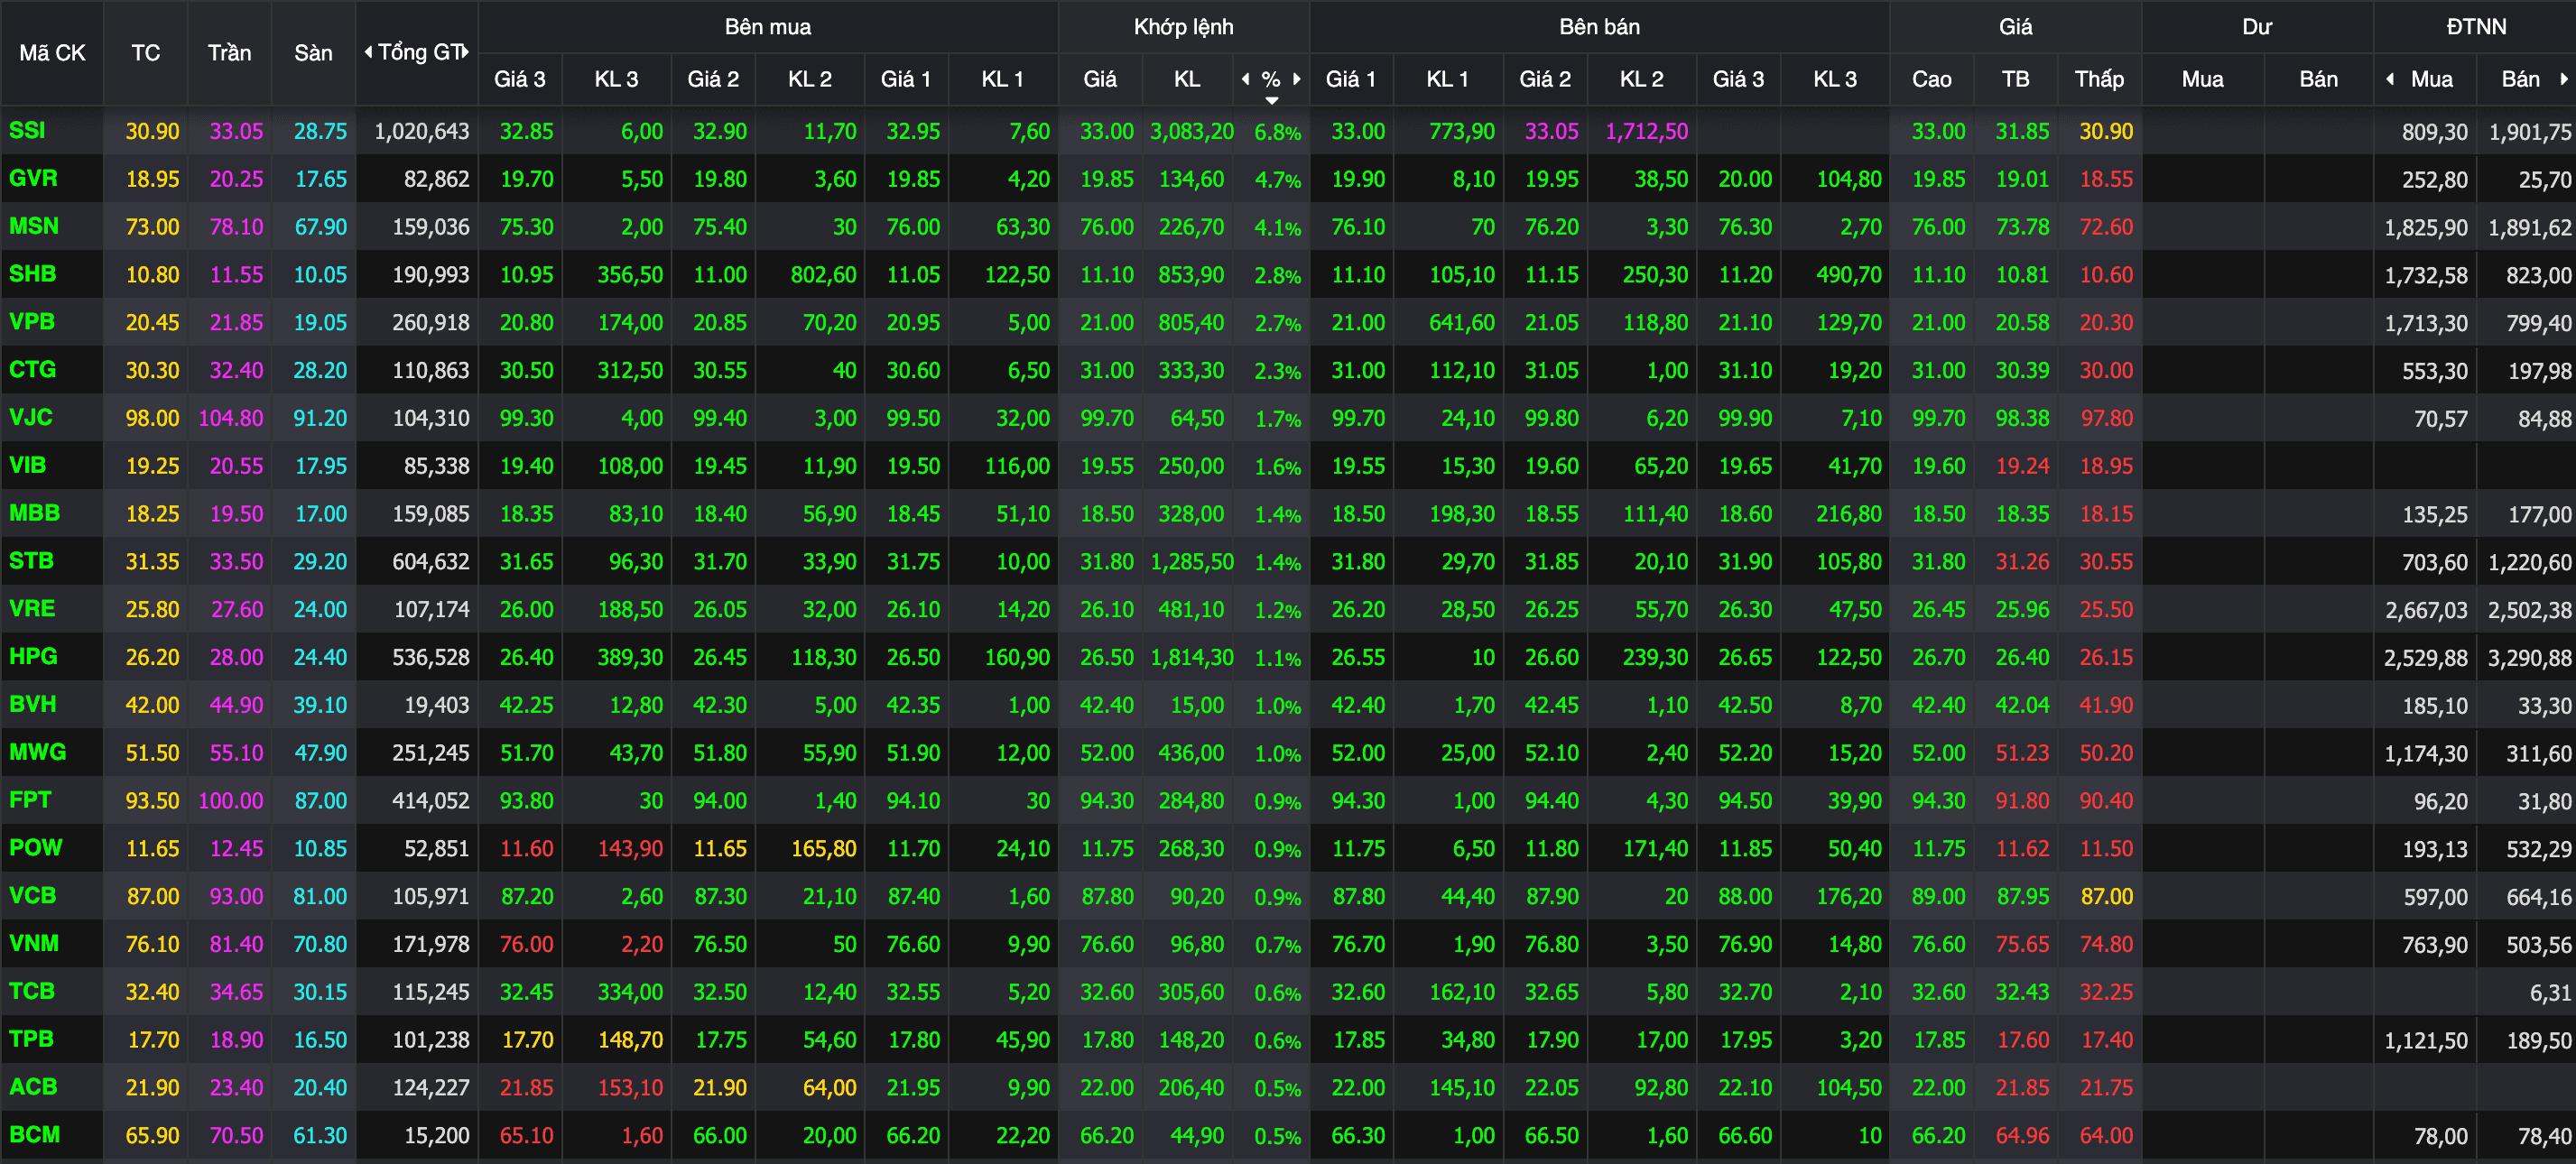Sort by Sàn floor price header

[313, 53]
